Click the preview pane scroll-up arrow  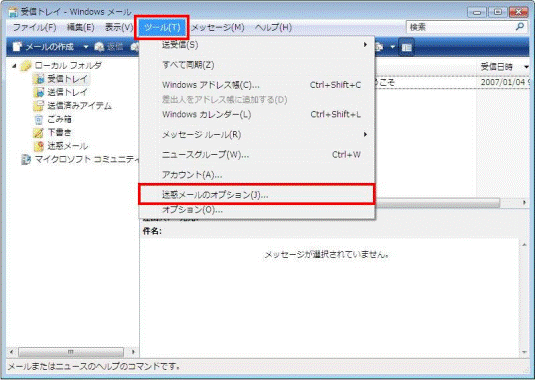tap(524, 245)
